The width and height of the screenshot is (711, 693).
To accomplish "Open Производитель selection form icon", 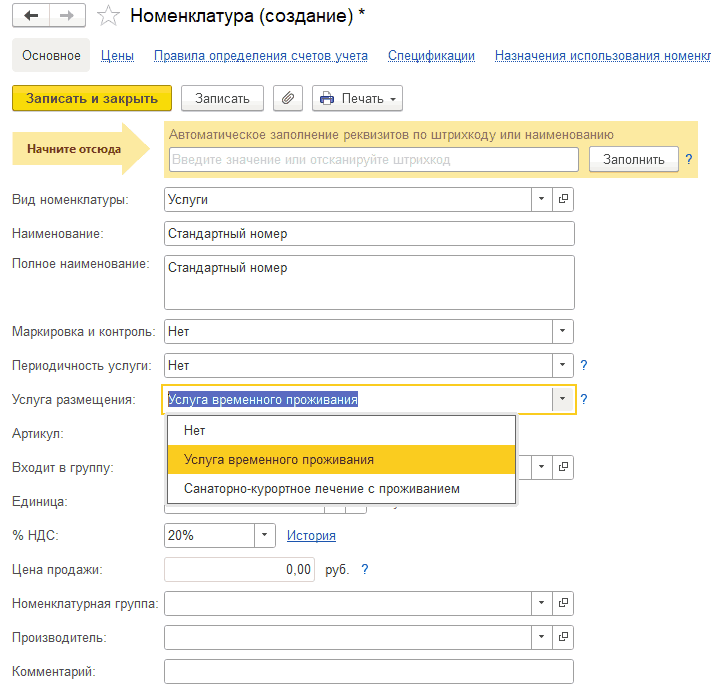I will tap(564, 637).
